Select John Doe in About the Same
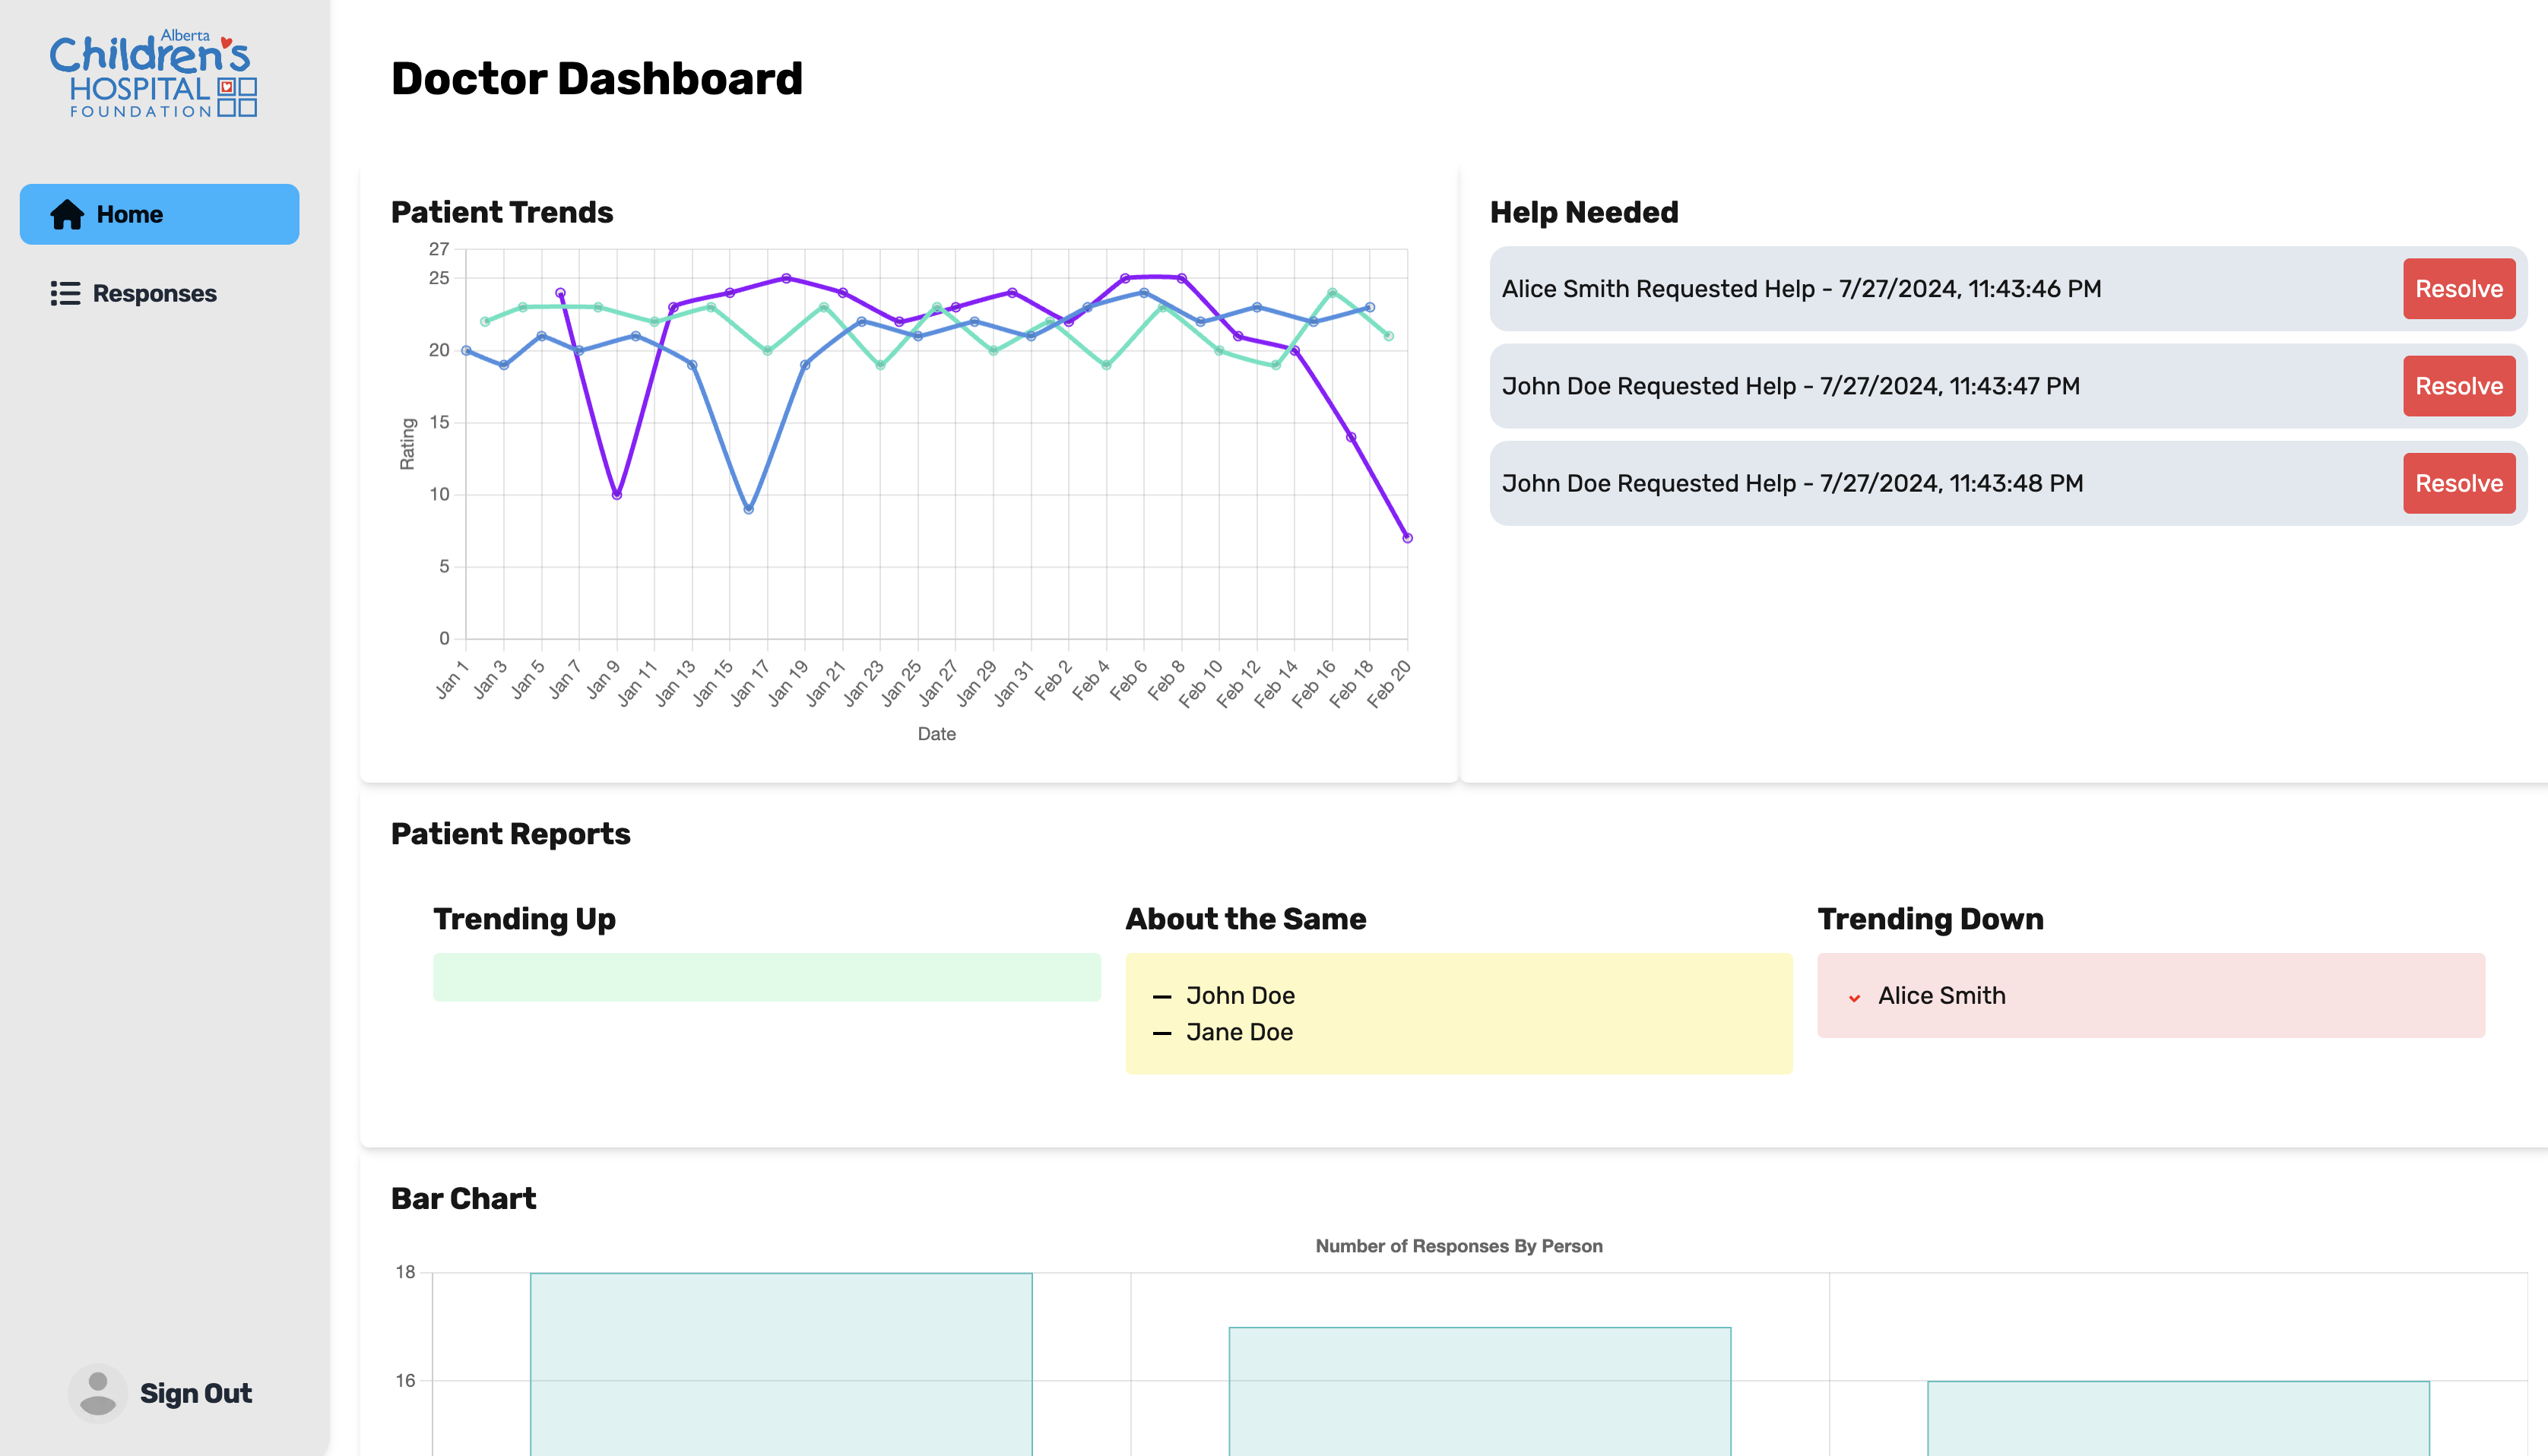This screenshot has height=1456, width=2548. (1240, 996)
